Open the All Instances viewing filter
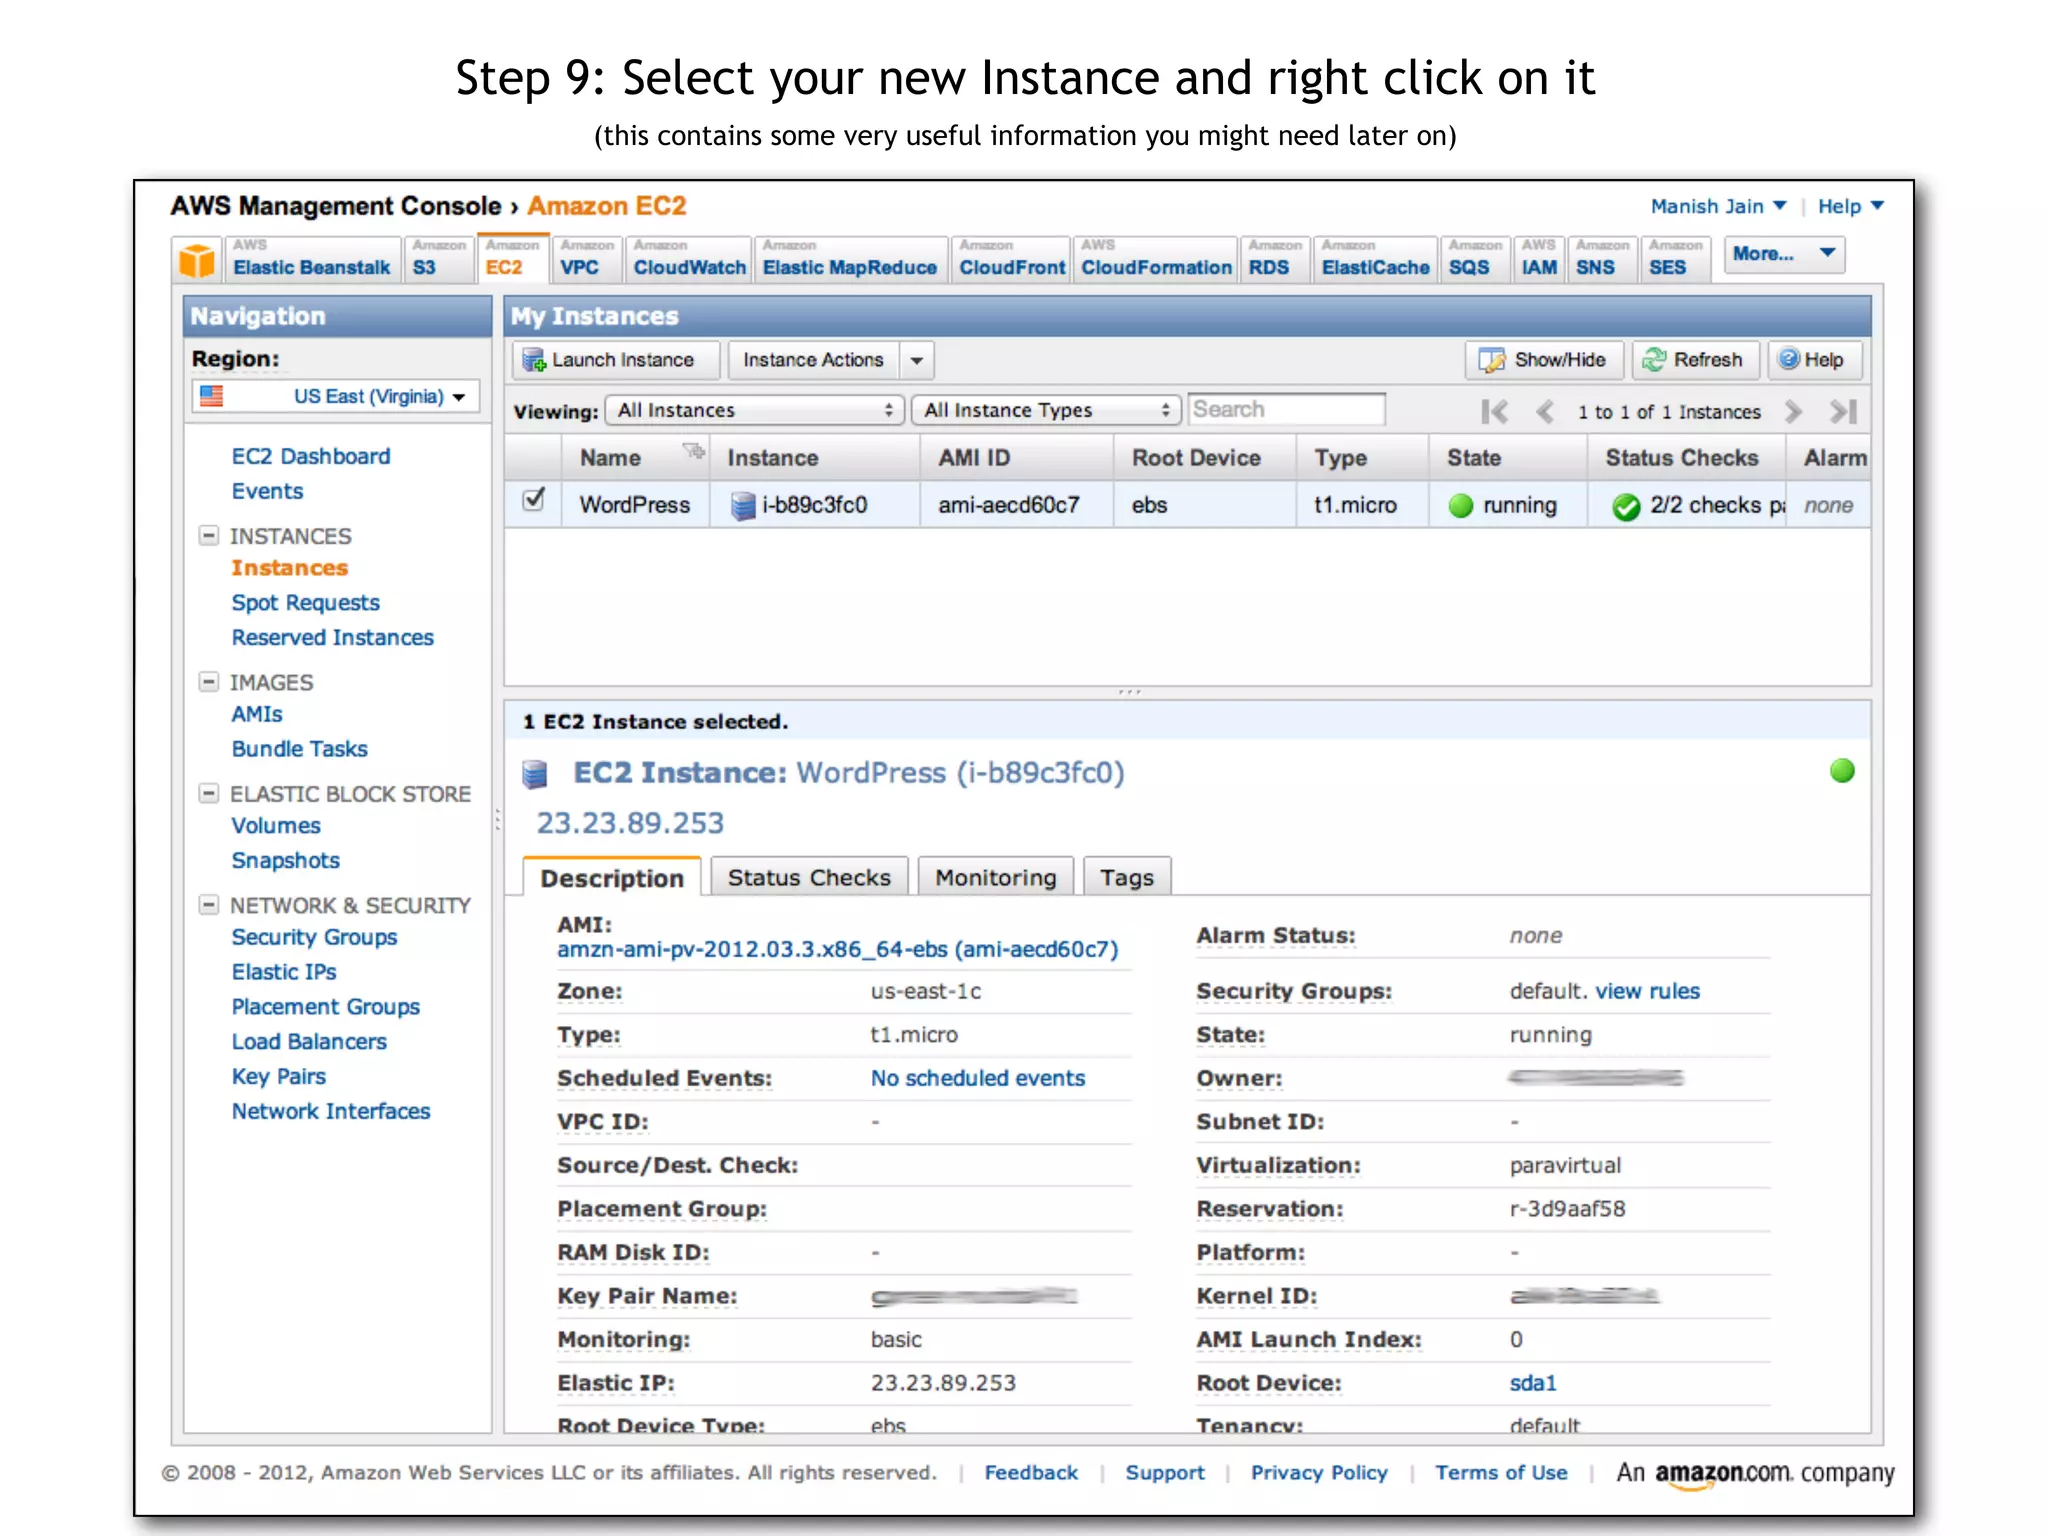 [754, 410]
